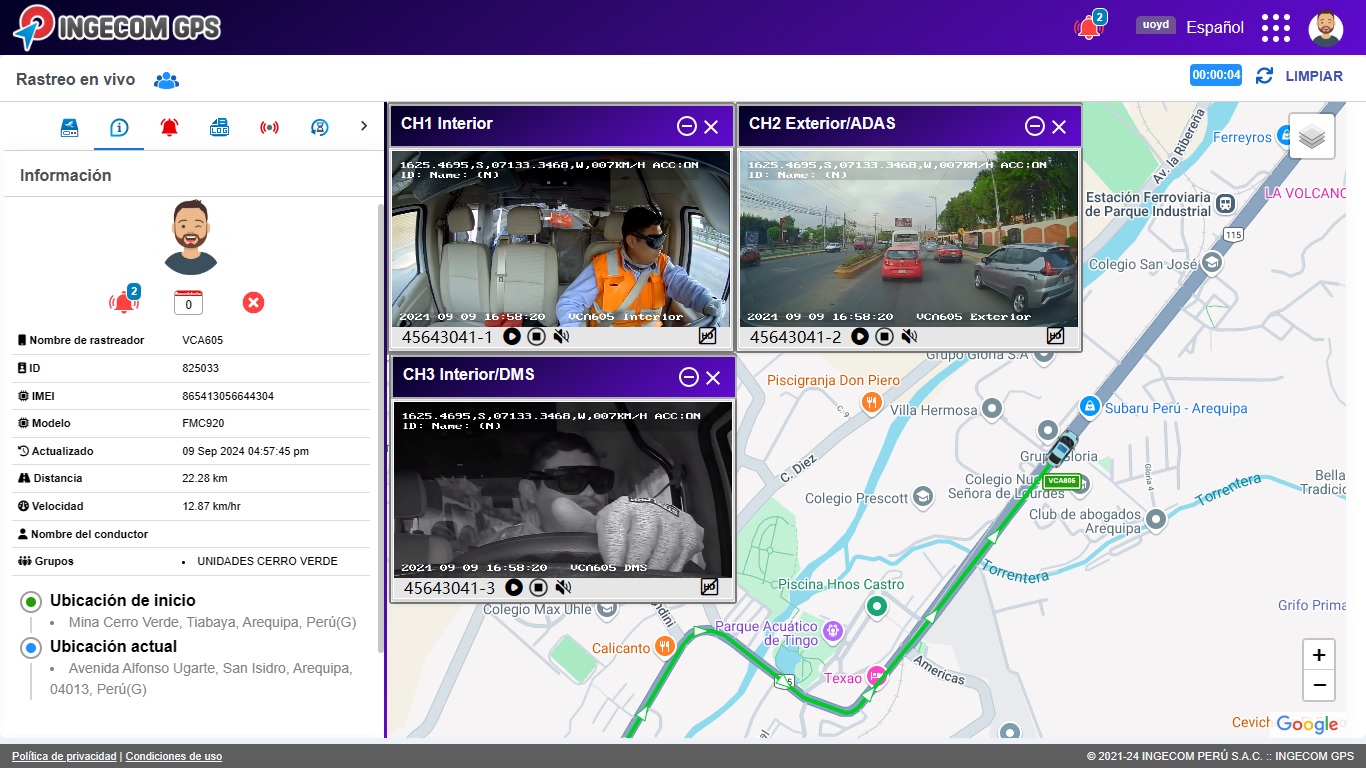1366x768 pixels.
Task: Open the history hourglass tab
Action: coord(319,127)
